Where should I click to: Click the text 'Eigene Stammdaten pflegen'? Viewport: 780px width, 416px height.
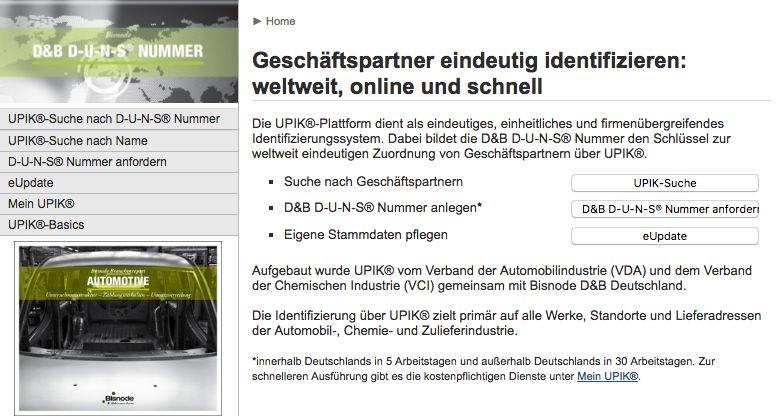(x=366, y=234)
